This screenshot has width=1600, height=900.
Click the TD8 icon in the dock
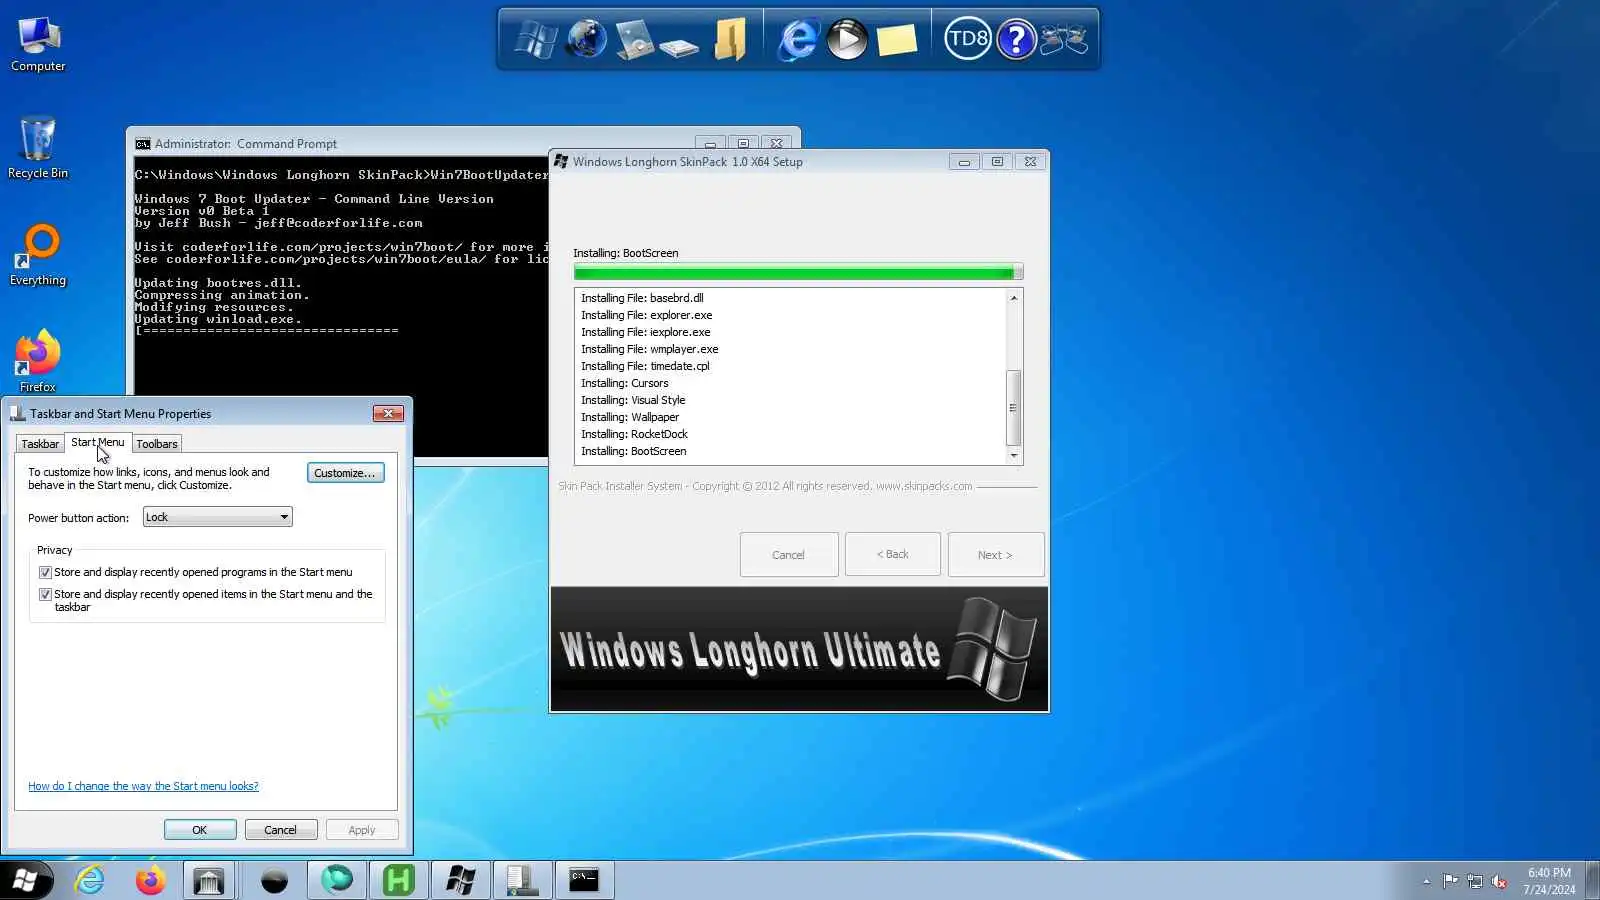click(967, 39)
